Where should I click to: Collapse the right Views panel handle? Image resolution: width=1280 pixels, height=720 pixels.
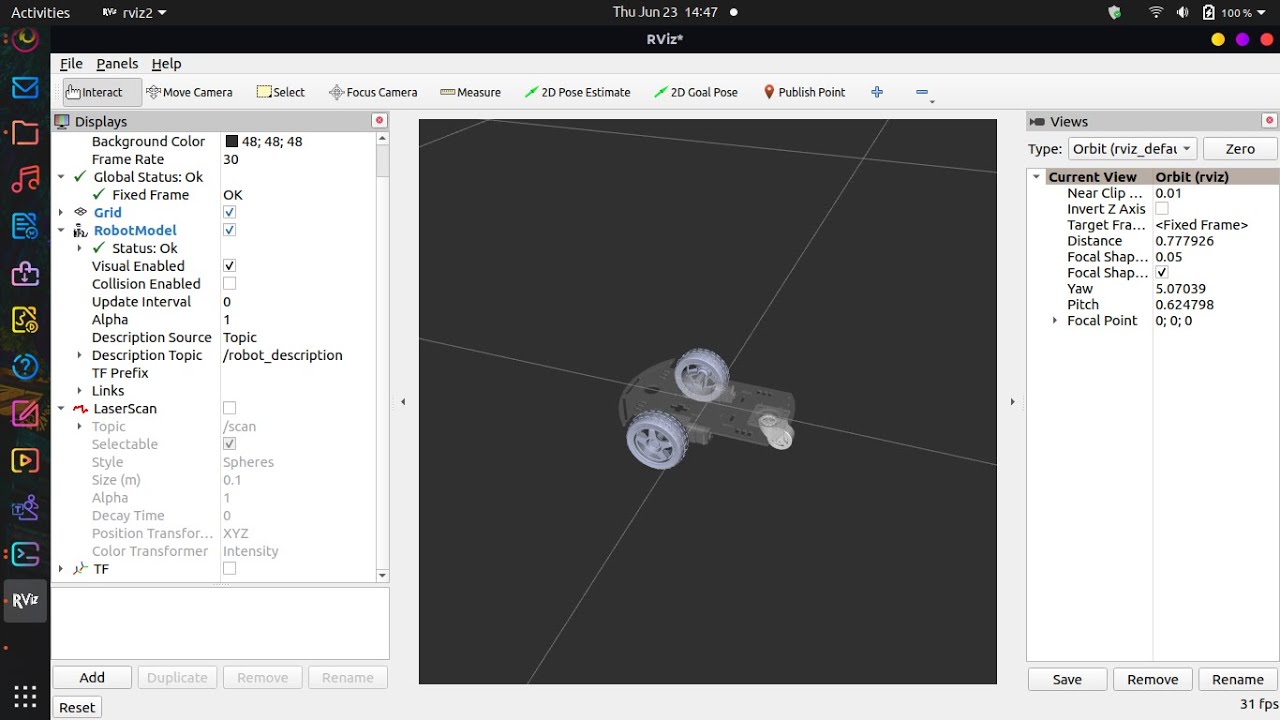click(x=1012, y=402)
